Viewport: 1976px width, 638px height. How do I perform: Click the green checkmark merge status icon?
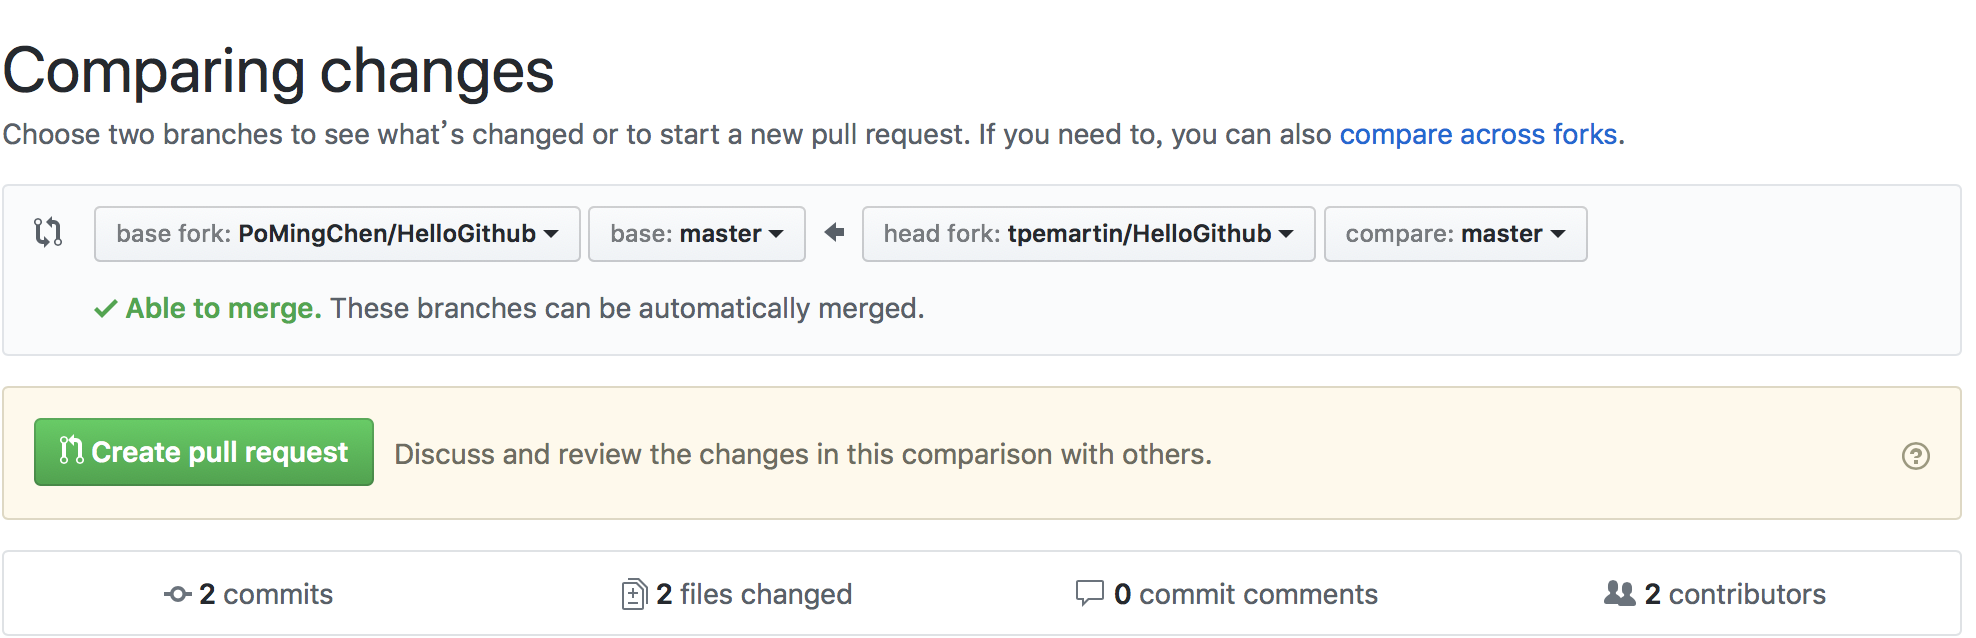[x=105, y=309]
